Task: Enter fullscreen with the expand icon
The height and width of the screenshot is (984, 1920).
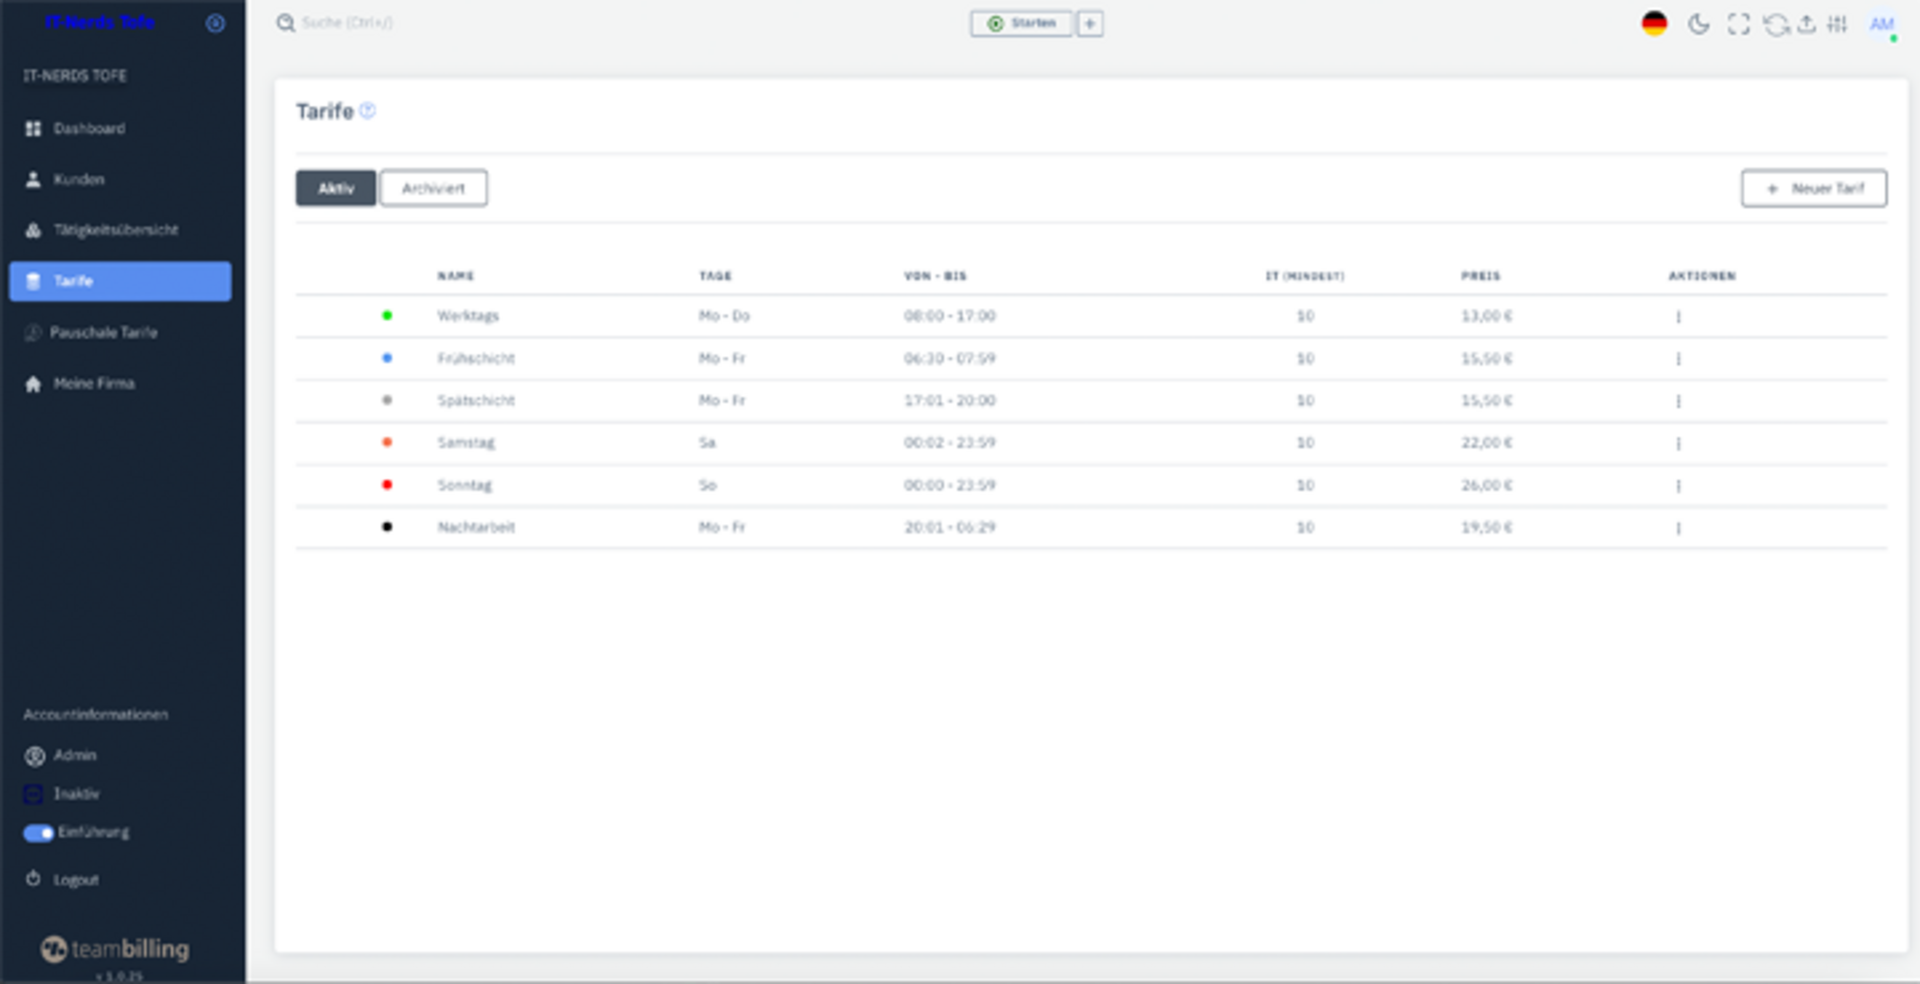Action: pos(1739,24)
